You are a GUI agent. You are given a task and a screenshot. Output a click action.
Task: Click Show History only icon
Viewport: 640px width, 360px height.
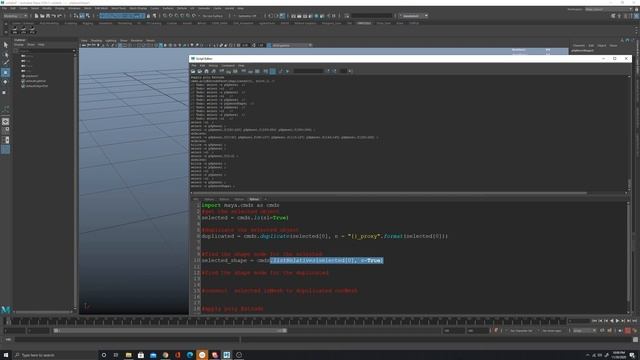point(244,71)
